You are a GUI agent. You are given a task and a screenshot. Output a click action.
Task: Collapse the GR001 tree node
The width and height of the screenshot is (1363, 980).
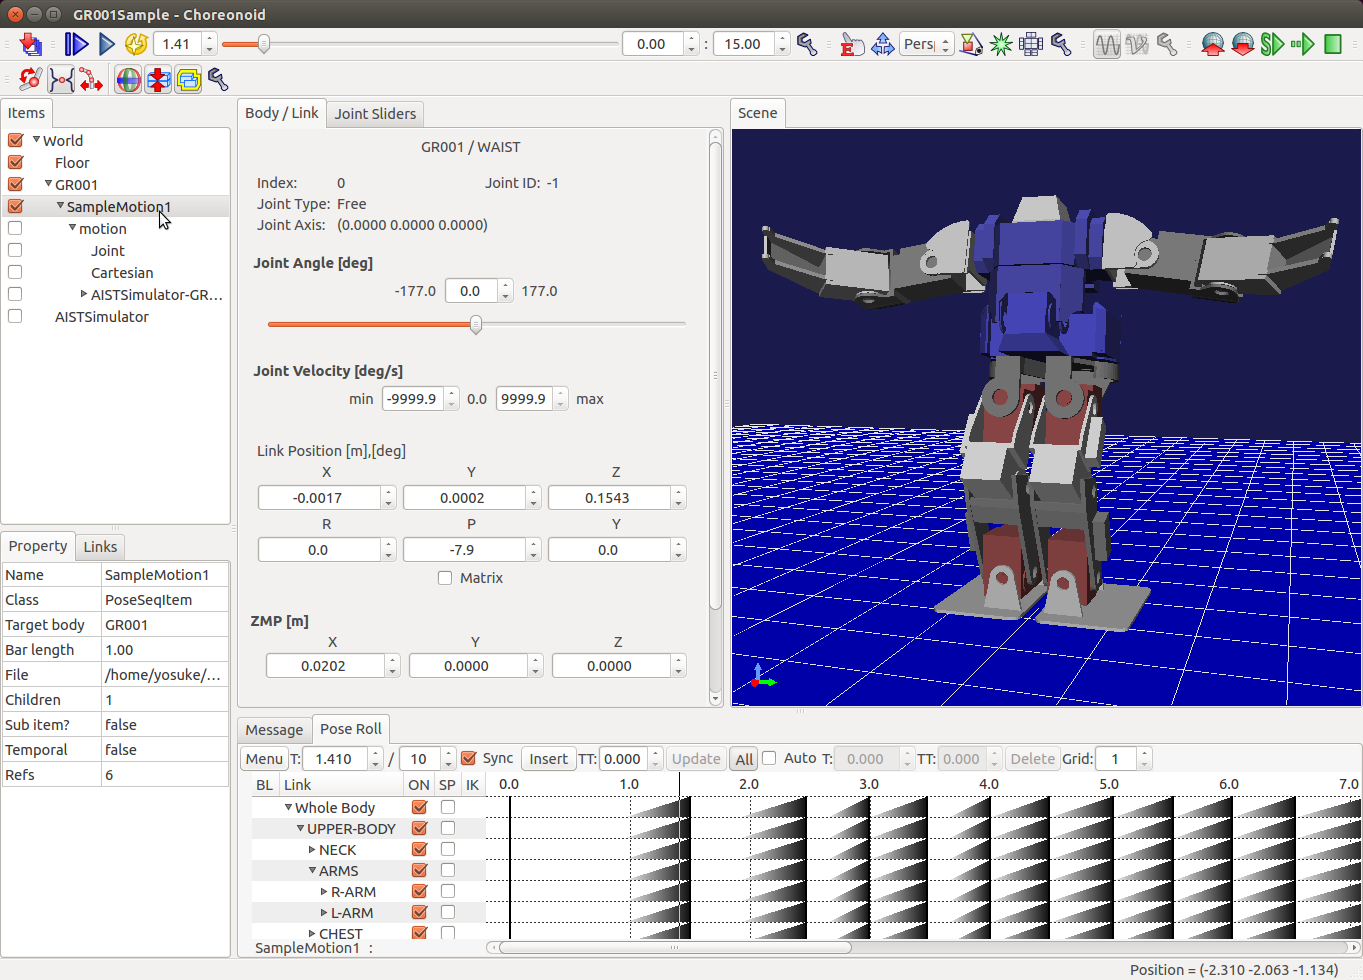click(x=49, y=184)
